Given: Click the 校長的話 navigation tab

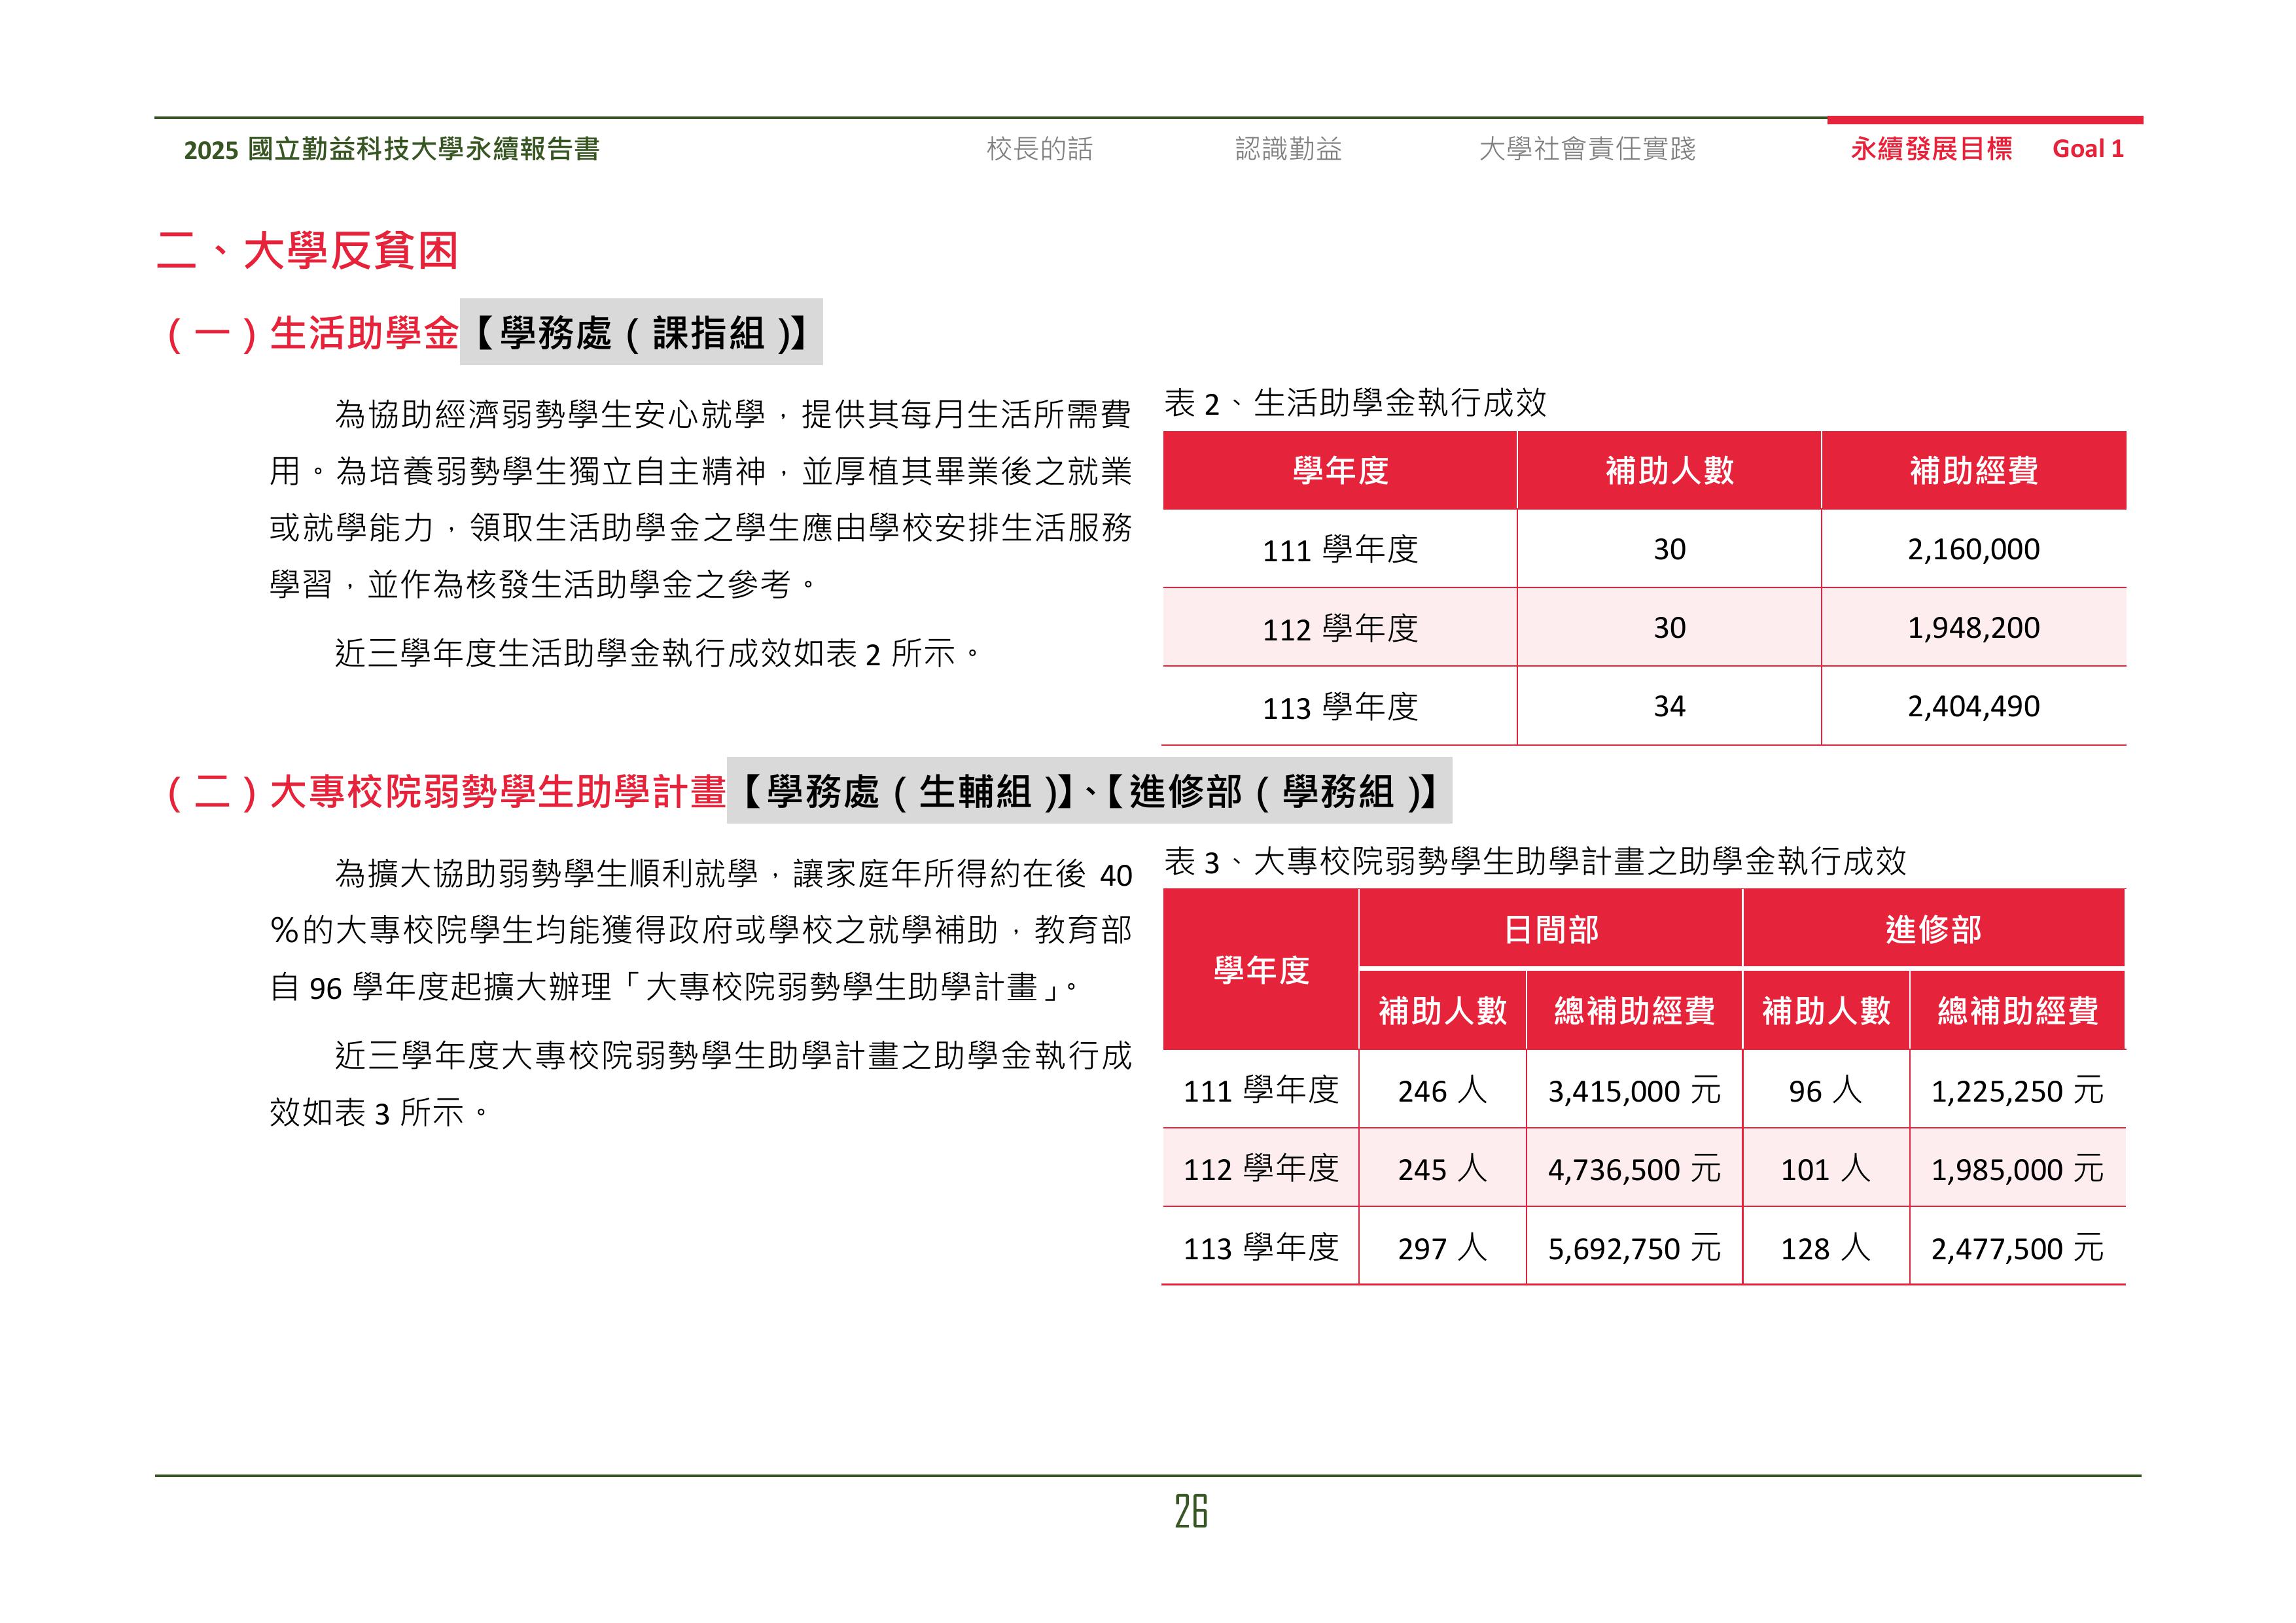Looking at the screenshot, I should pos(1039,149).
